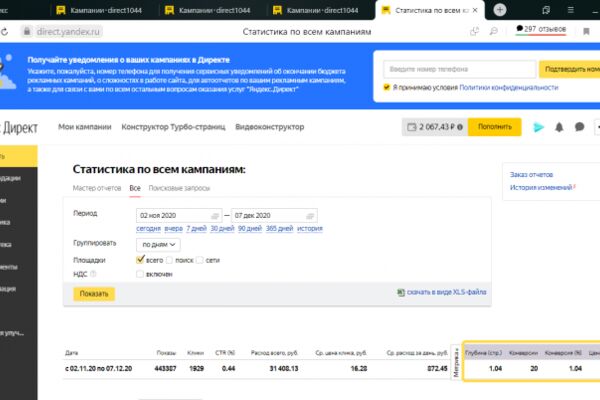
Task: Click the вчера period link
Action: click(x=173, y=229)
